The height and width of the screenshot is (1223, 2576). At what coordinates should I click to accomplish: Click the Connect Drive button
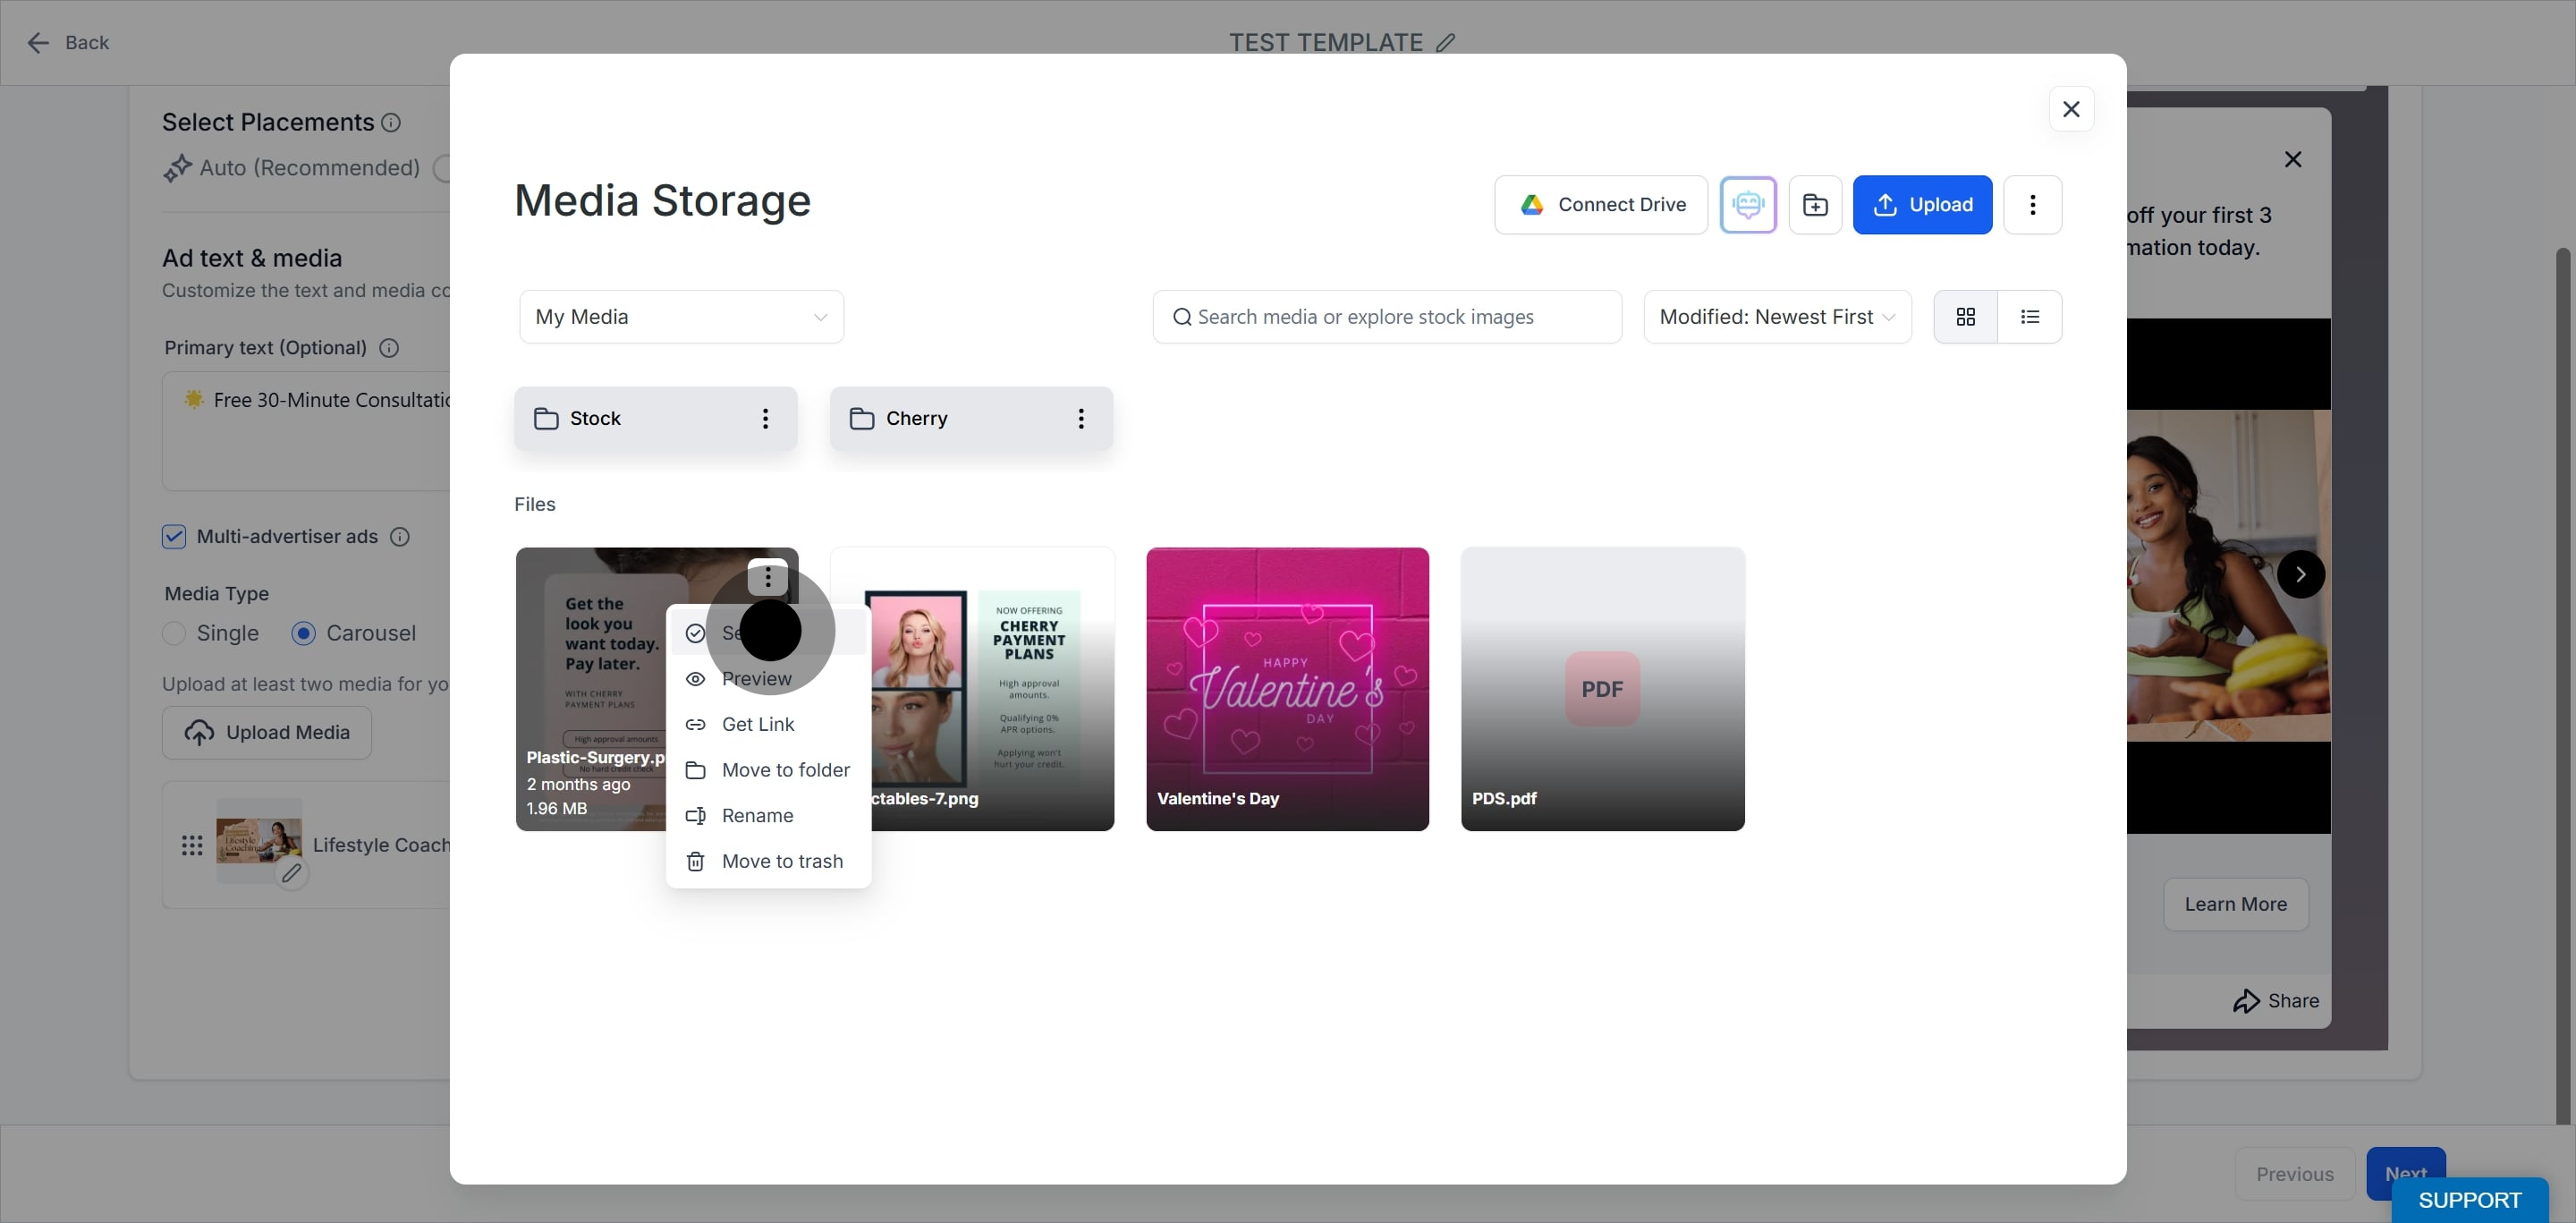coord(1600,205)
